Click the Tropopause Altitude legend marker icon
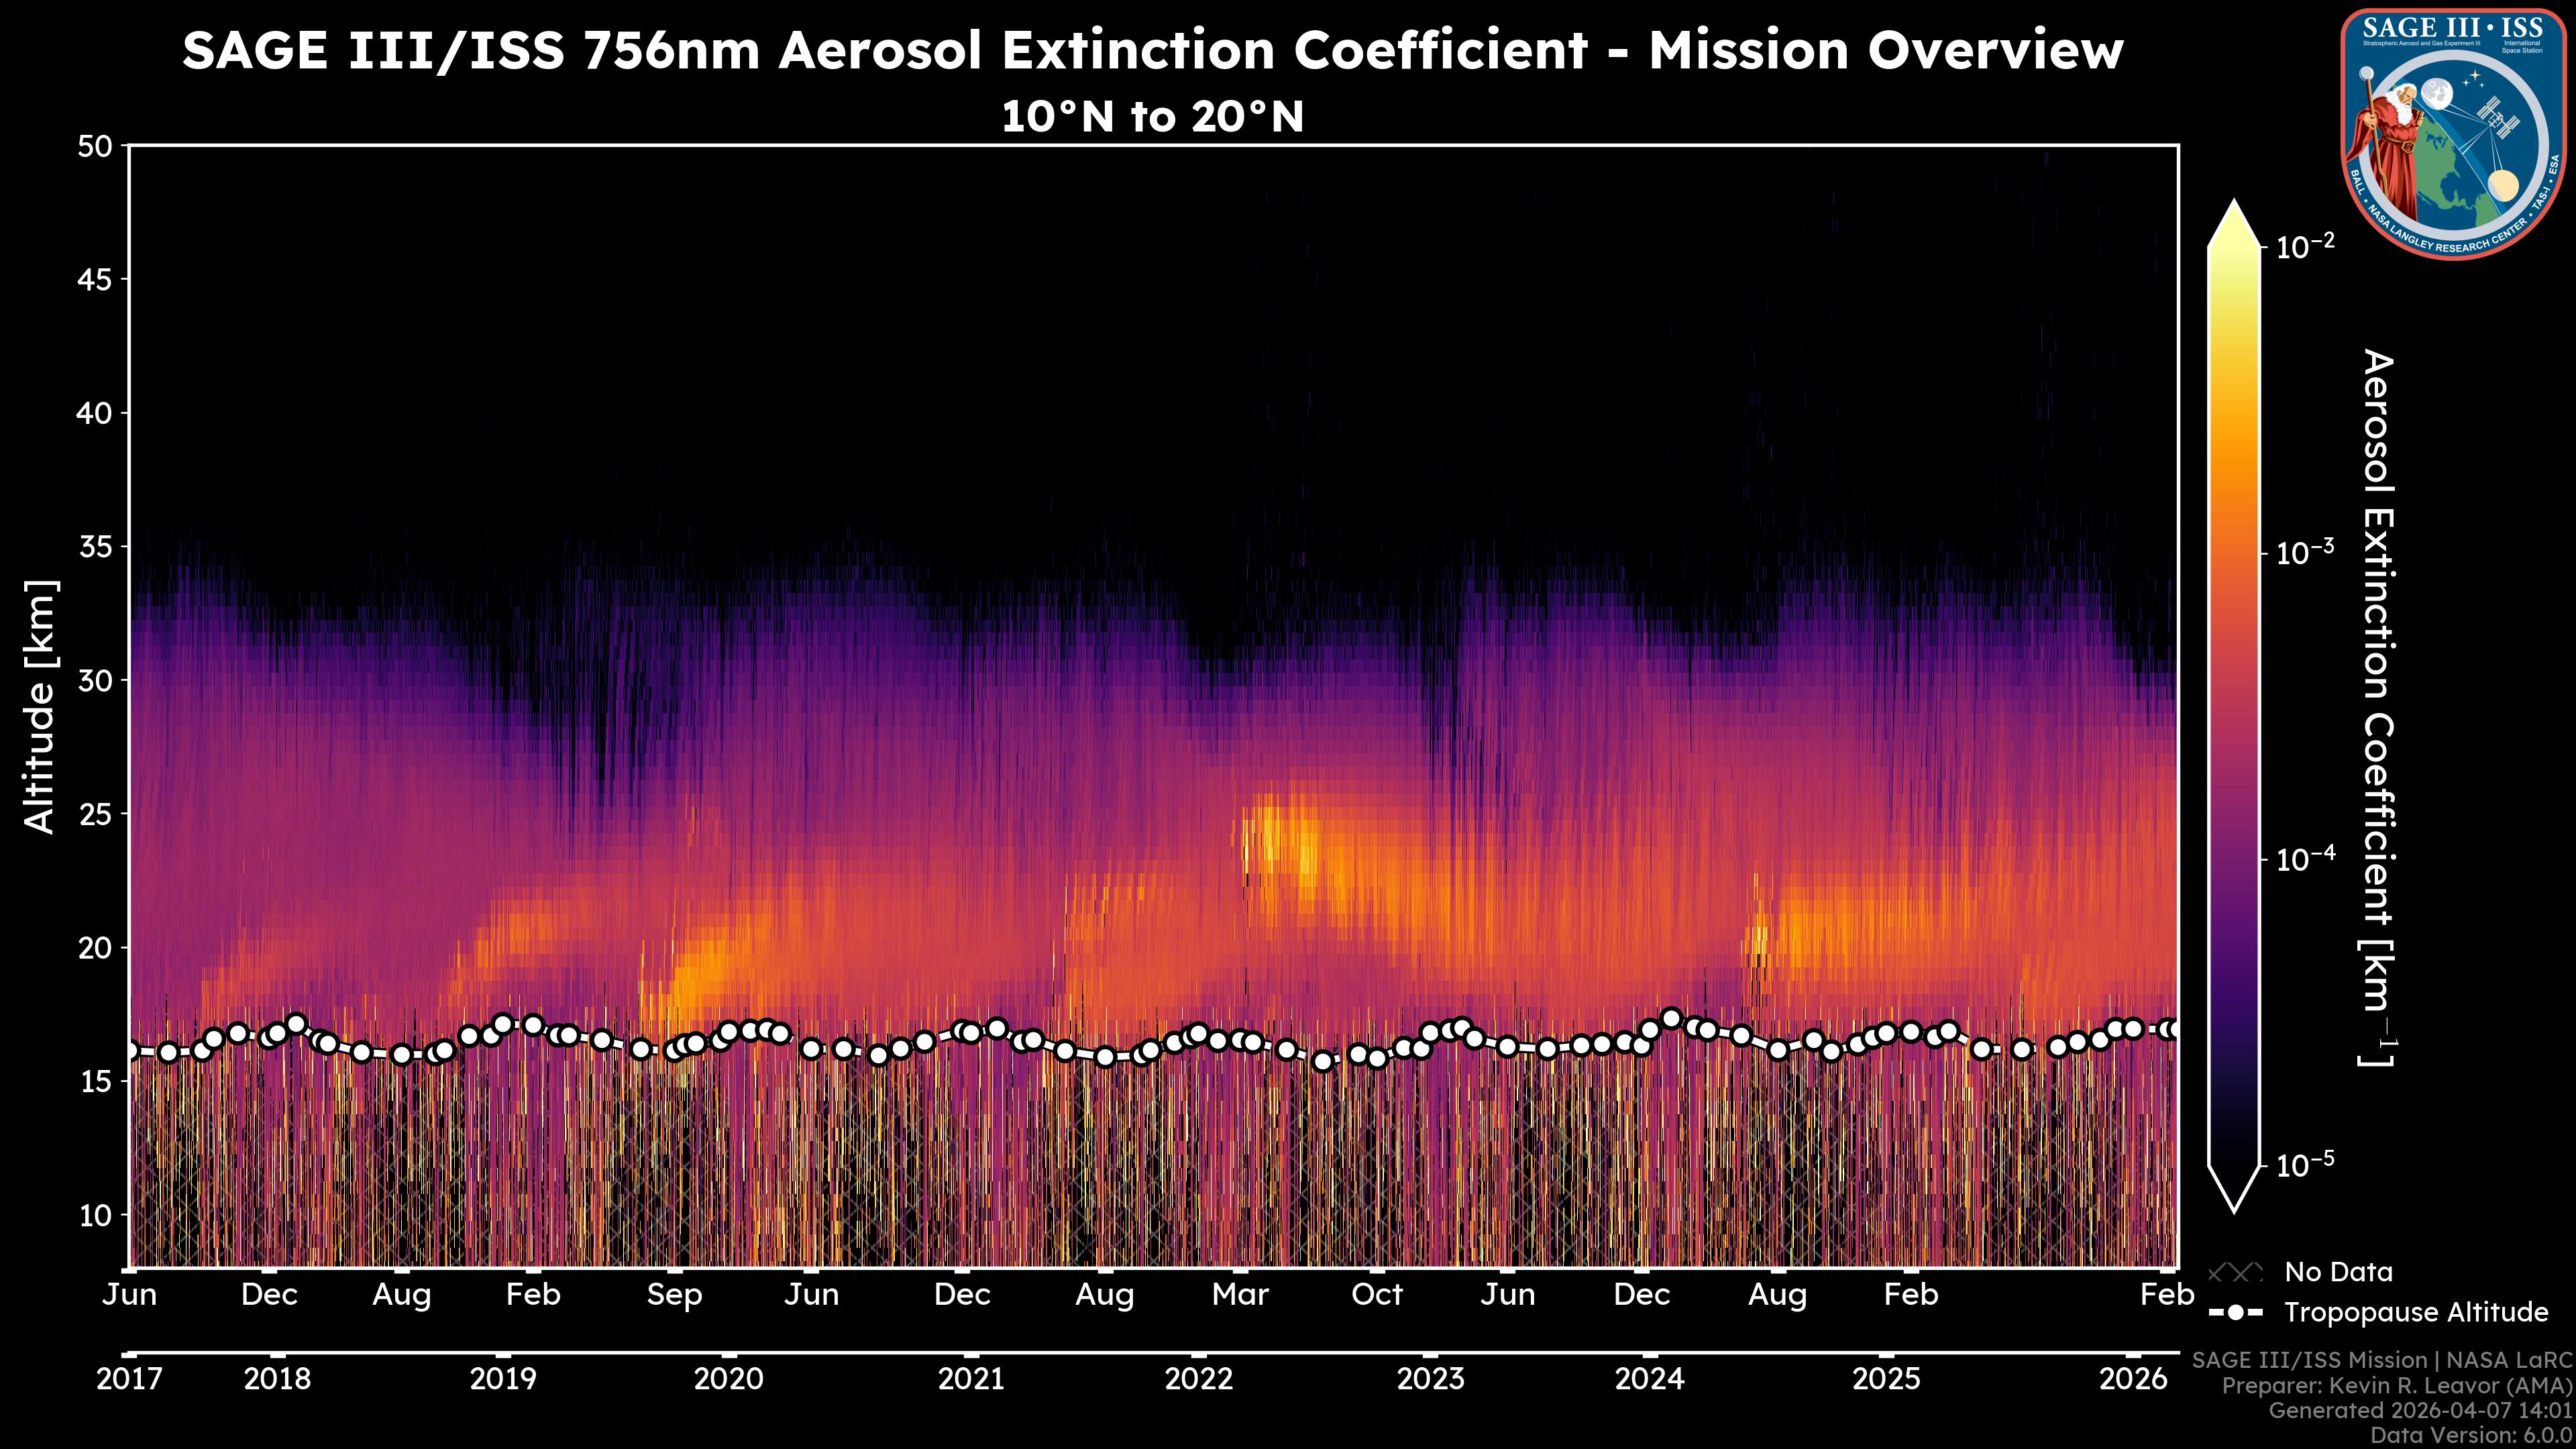Image resolution: width=2576 pixels, height=1449 pixels. (x=2235, y=1312)
